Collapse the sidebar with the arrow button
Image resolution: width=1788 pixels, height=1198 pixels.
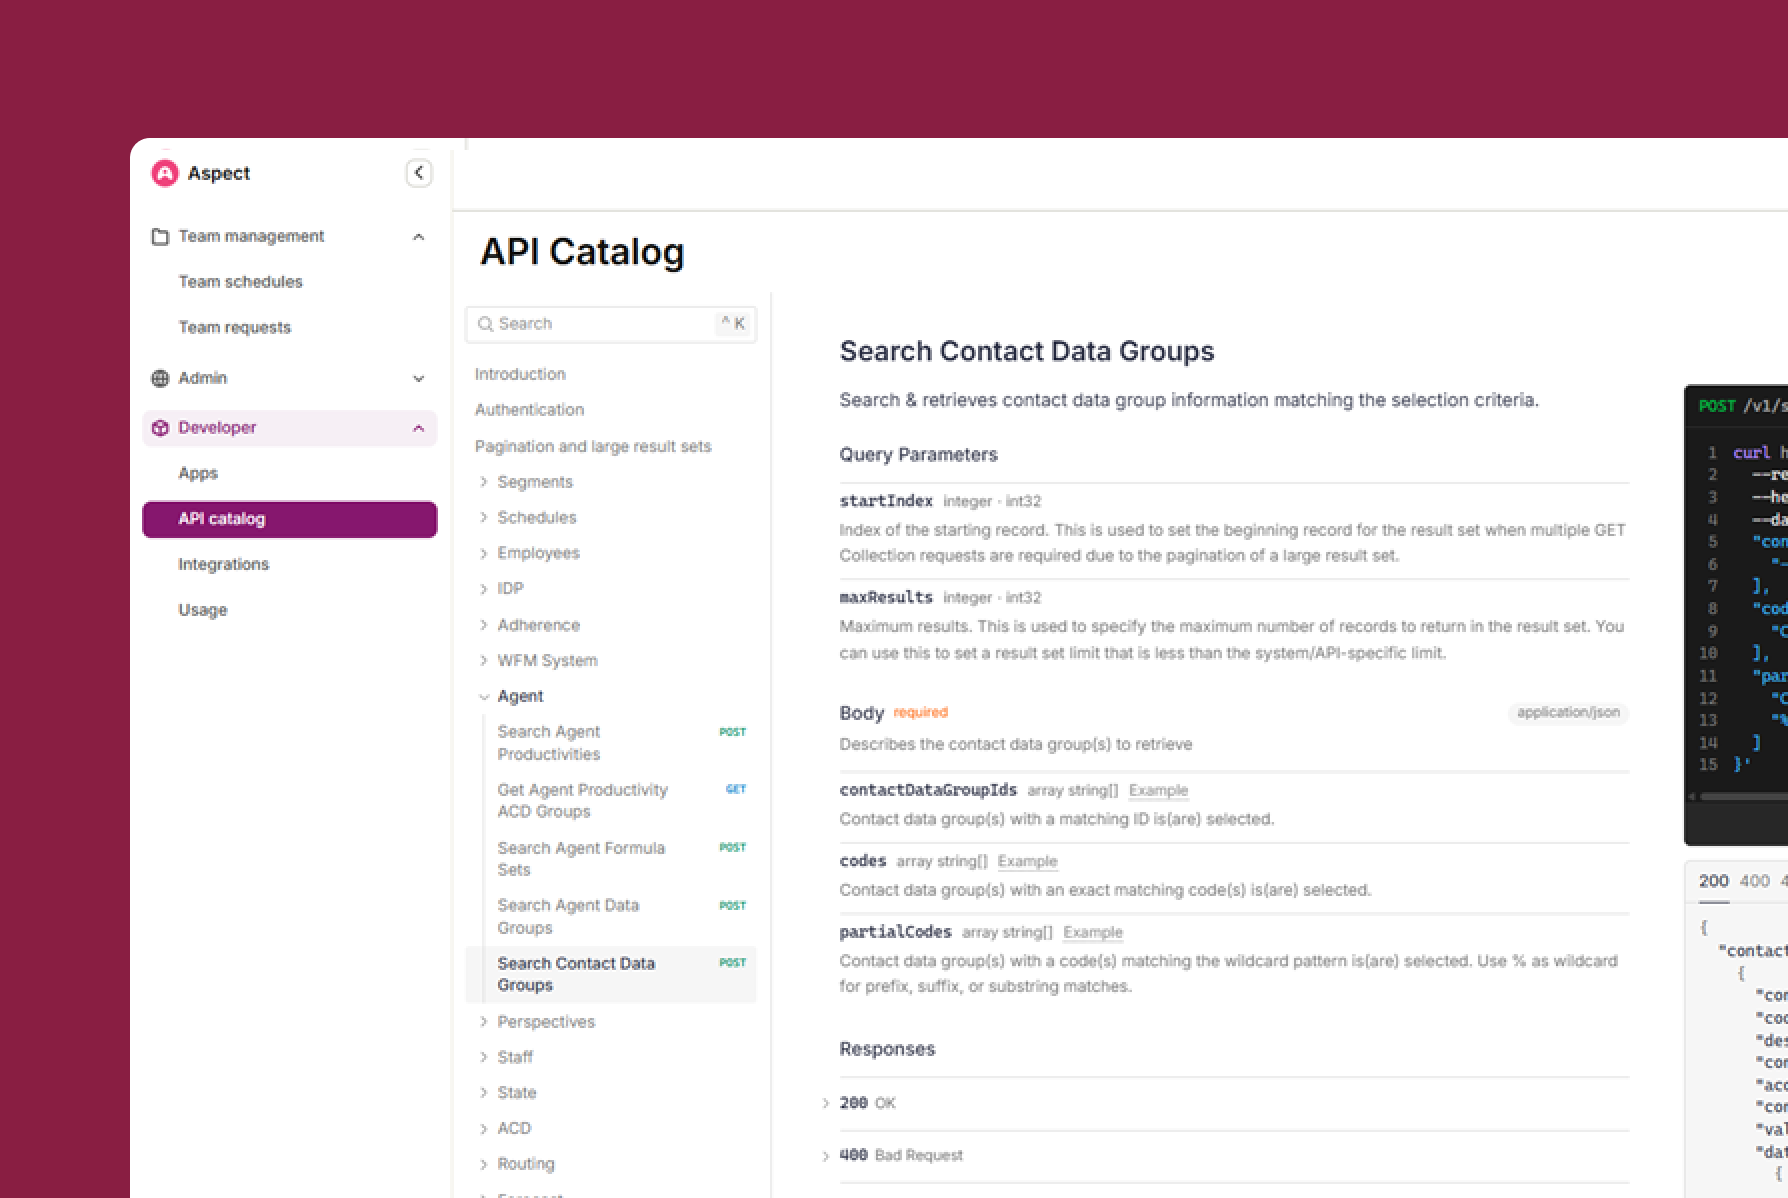tap(419, 173)
